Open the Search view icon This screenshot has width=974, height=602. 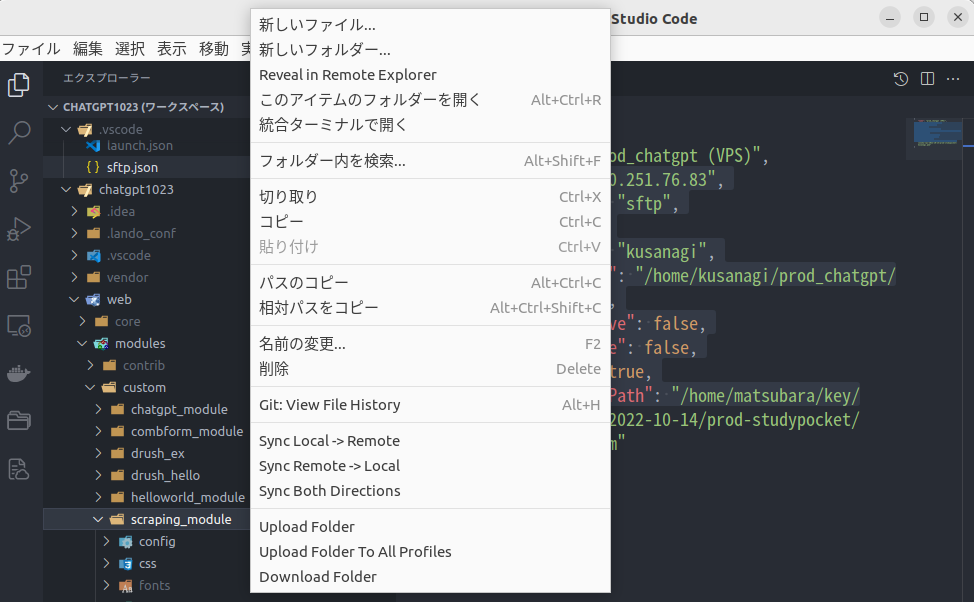[19, 132]
